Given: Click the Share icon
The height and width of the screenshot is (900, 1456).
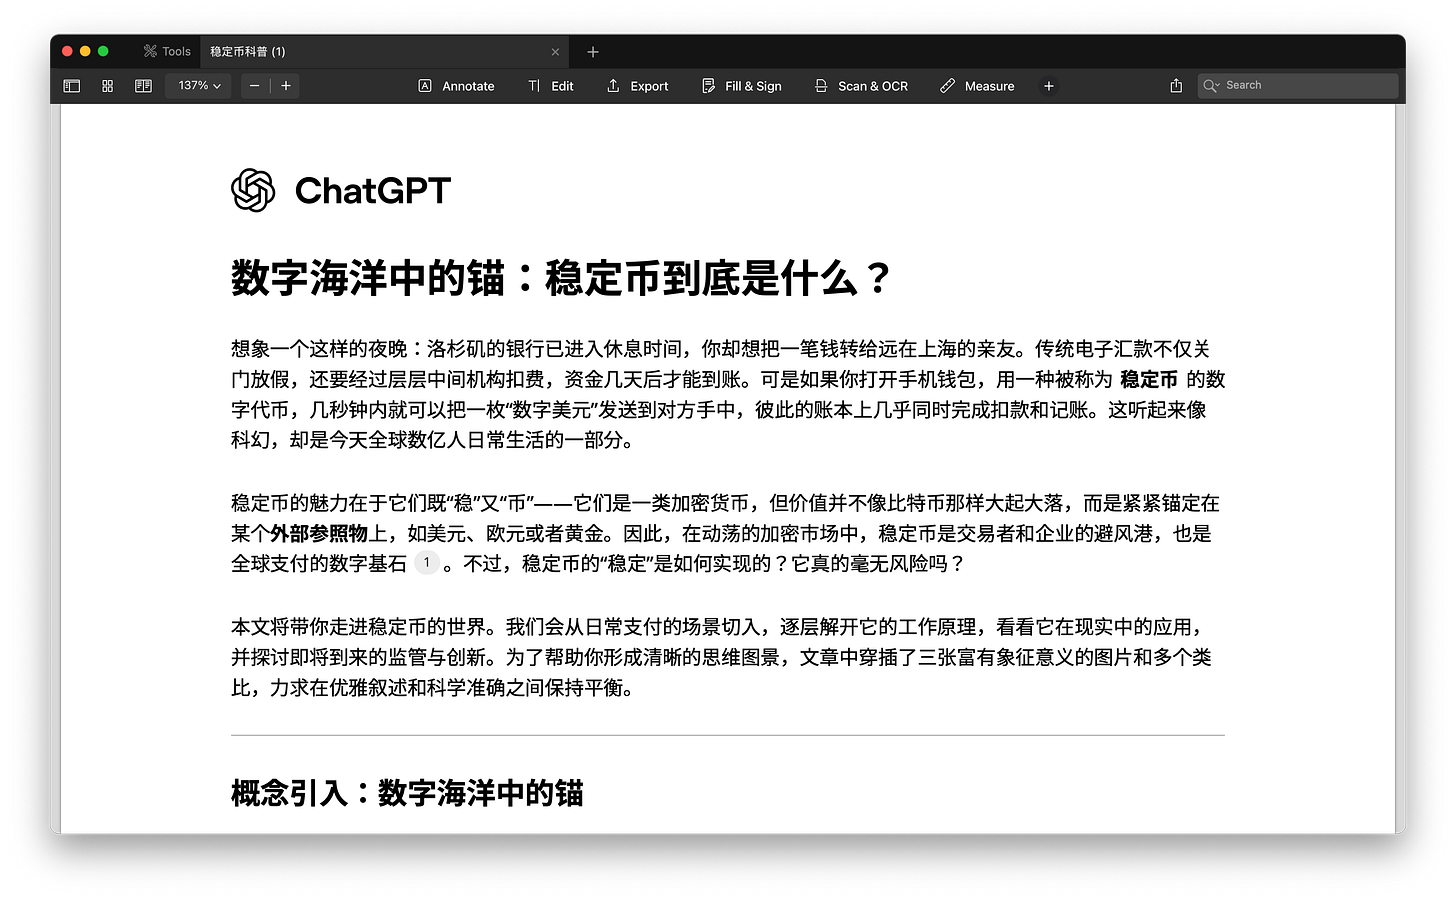Looking at the screenshot, I should 1176,86.
